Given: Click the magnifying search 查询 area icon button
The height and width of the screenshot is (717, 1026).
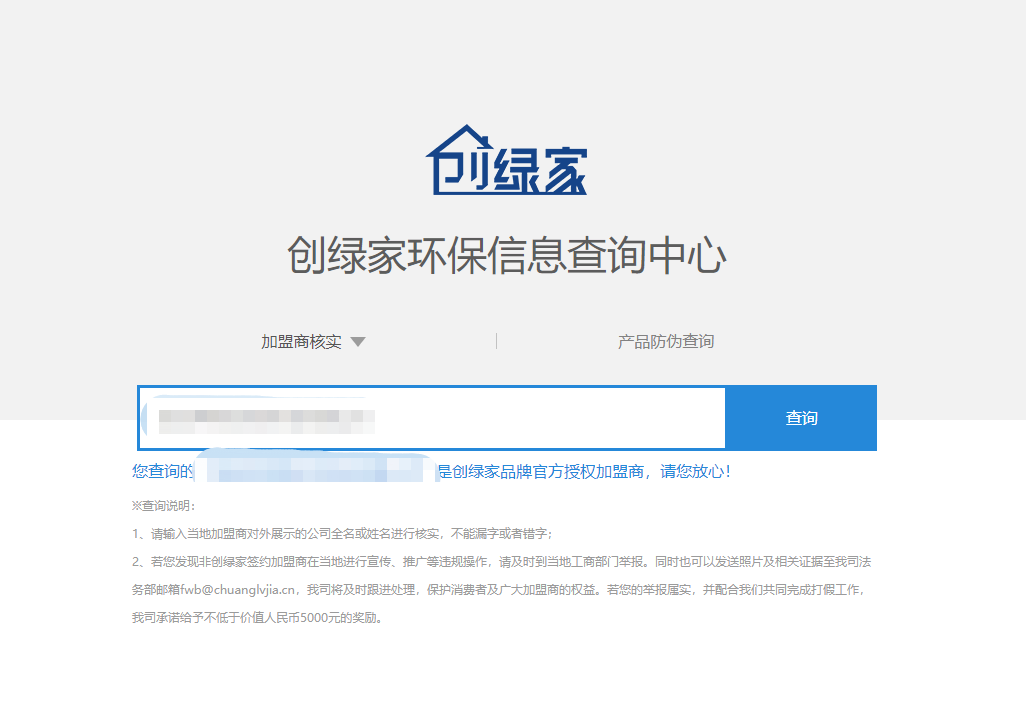Looking at the screenshot, I should click(x=800, y=418).
